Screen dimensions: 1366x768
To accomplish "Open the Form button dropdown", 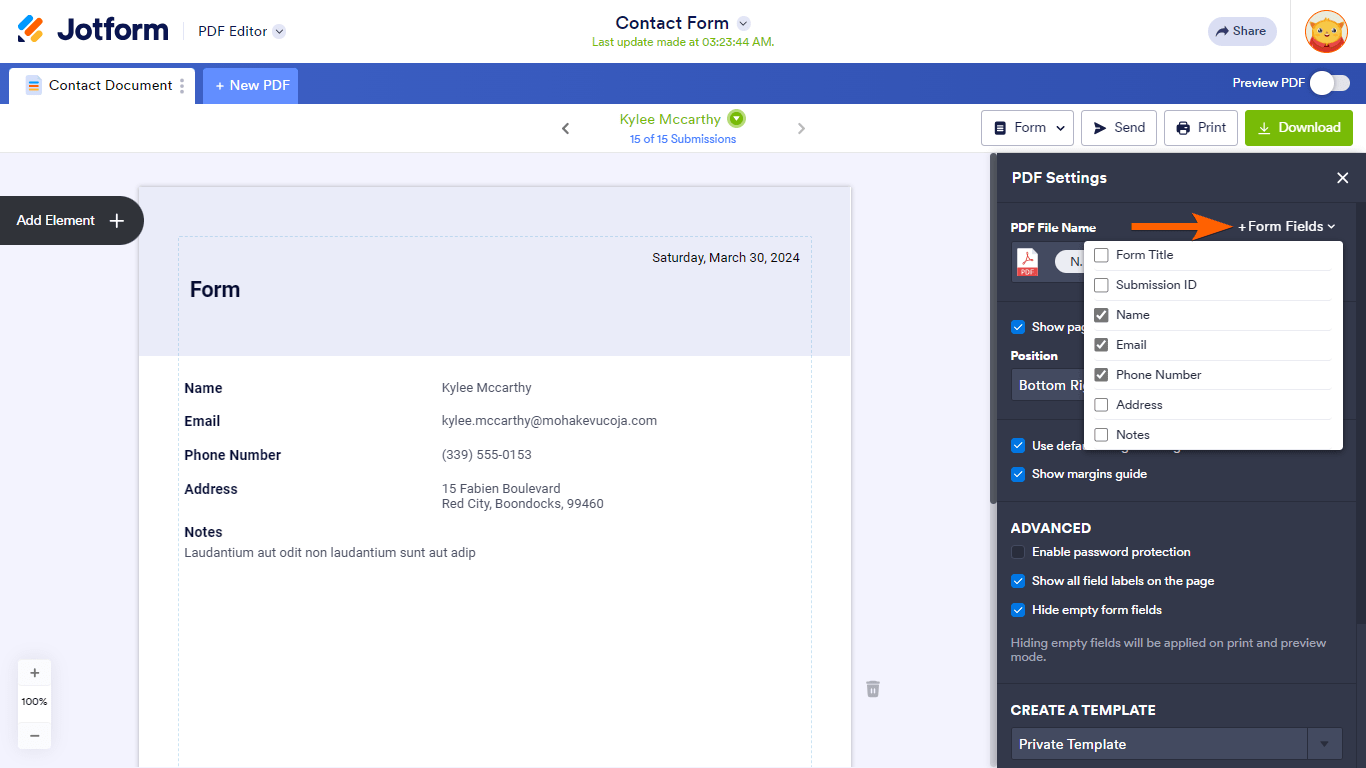I will click(x=1027, y=128).
